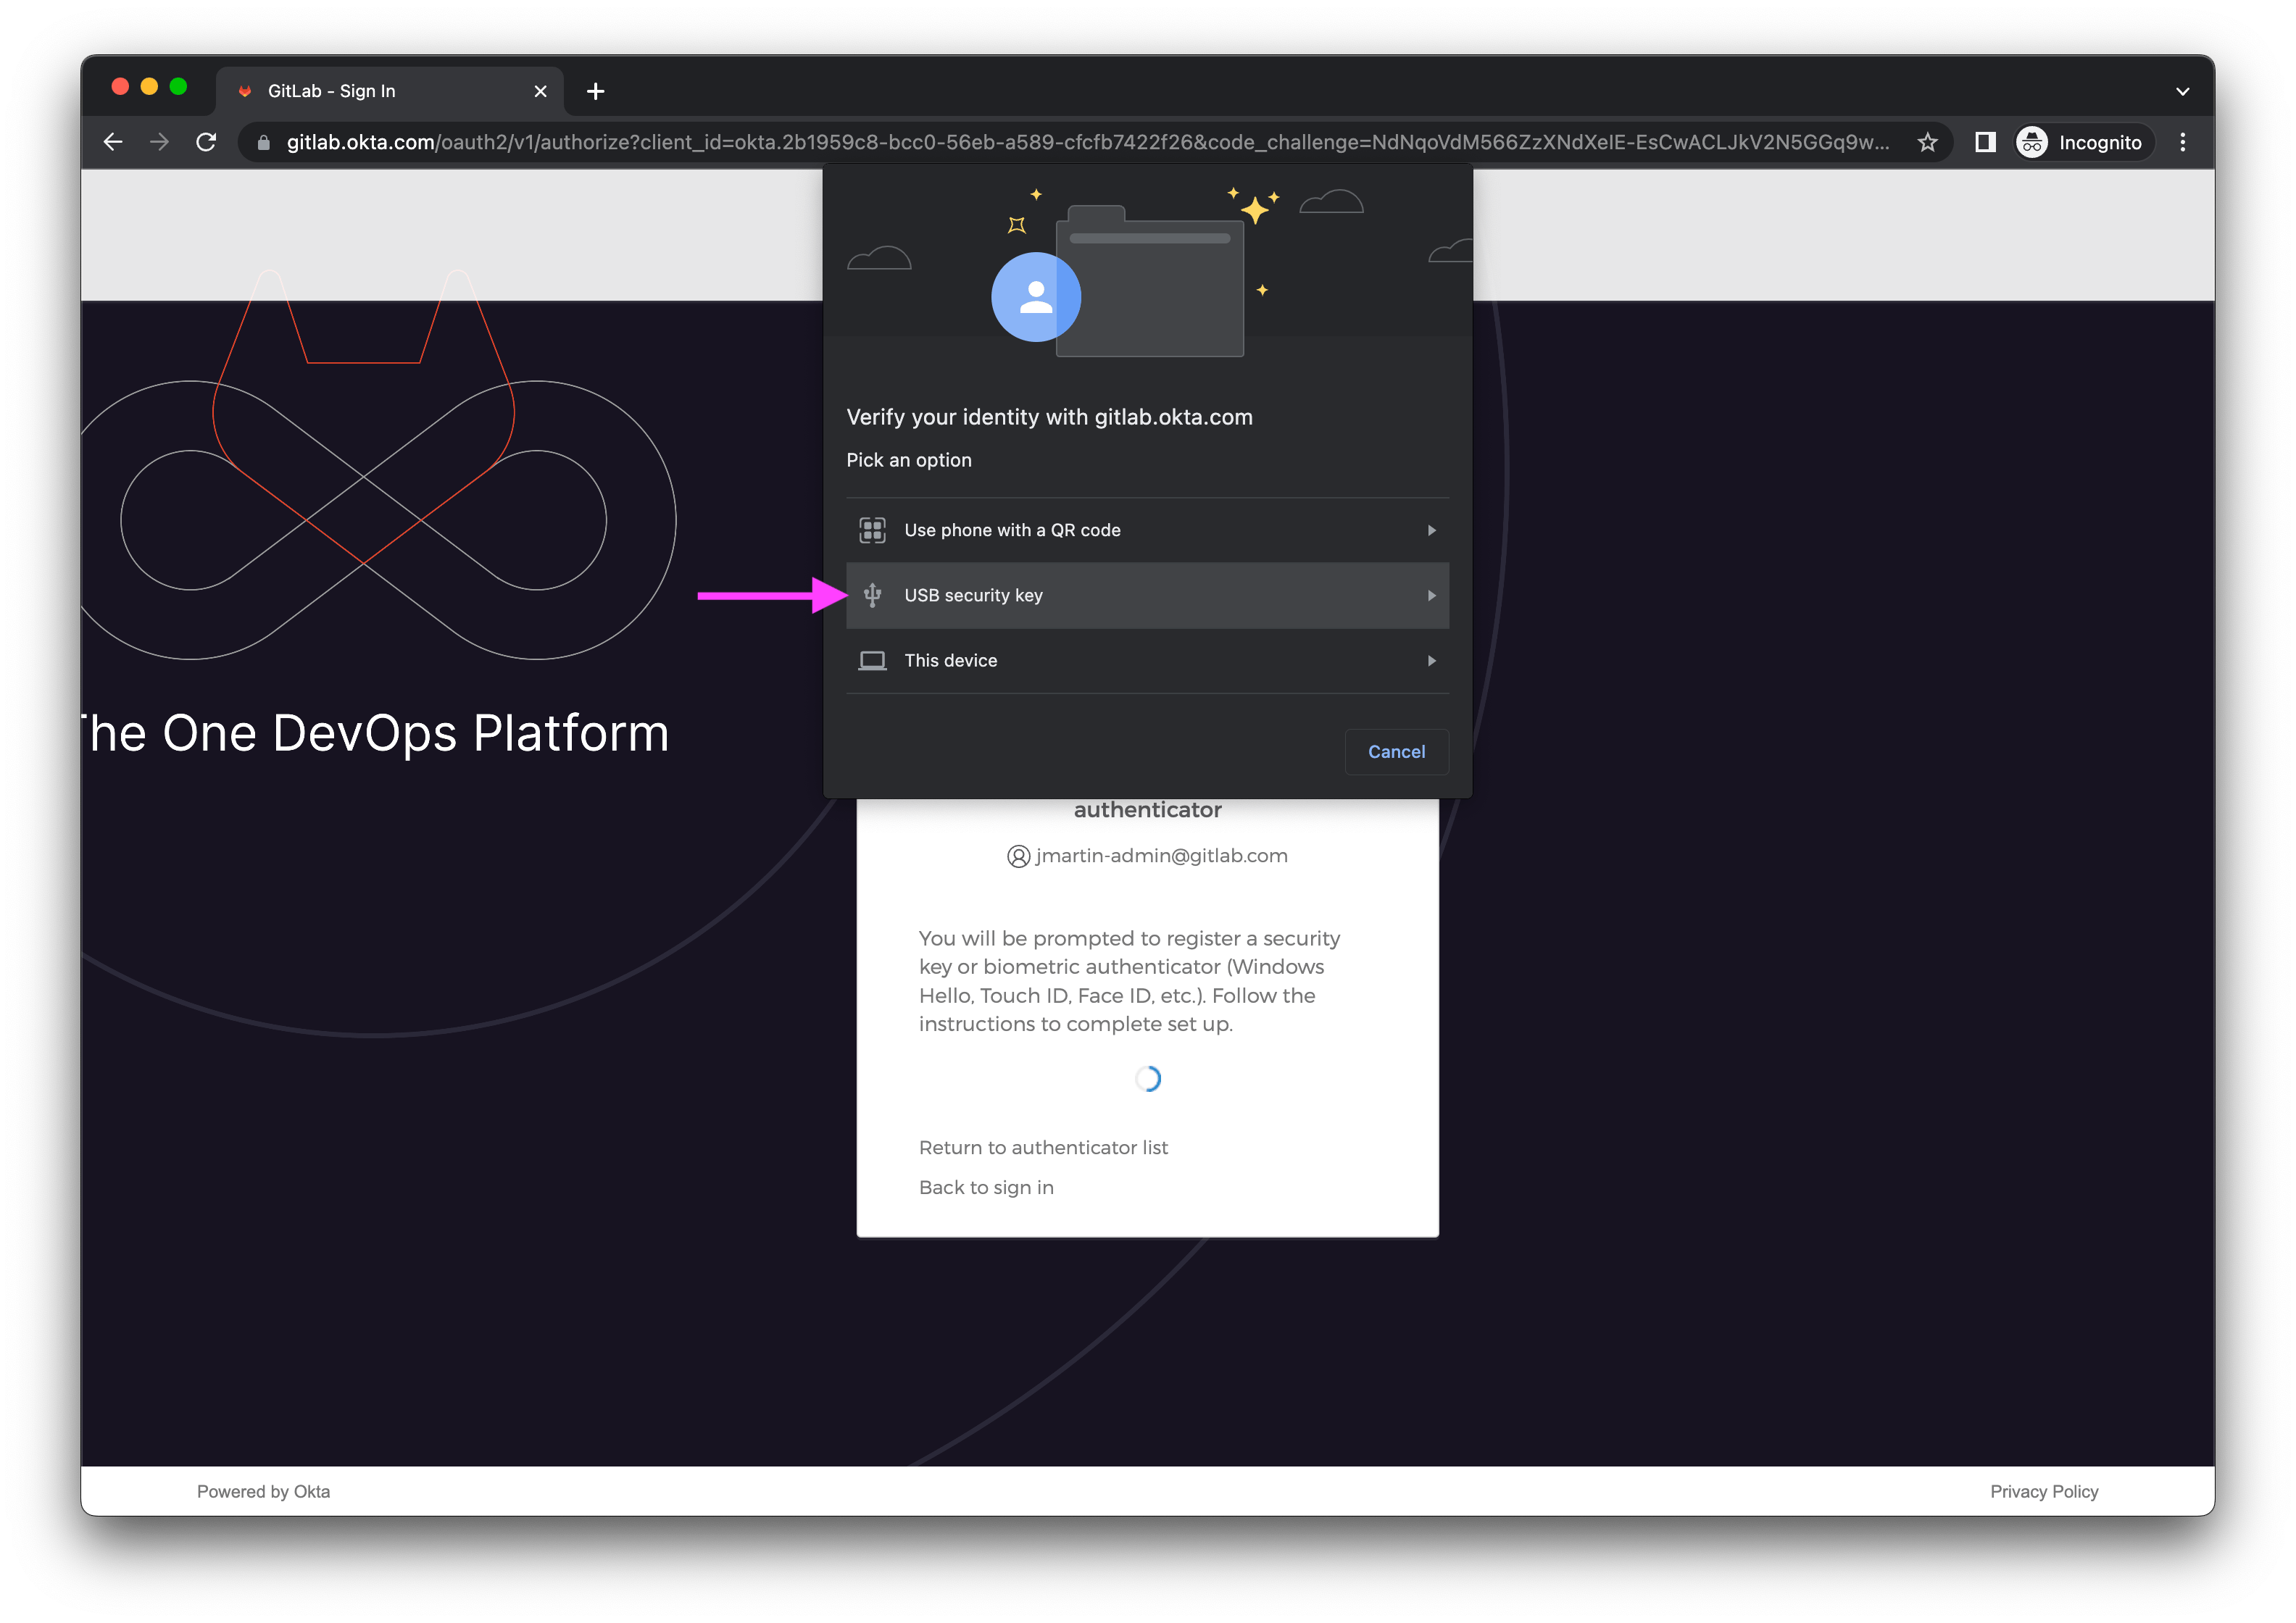Screen dimensions: 2296x1623
Task: Click Return to authenticator list link
Action: [x=1043, y=1147]
